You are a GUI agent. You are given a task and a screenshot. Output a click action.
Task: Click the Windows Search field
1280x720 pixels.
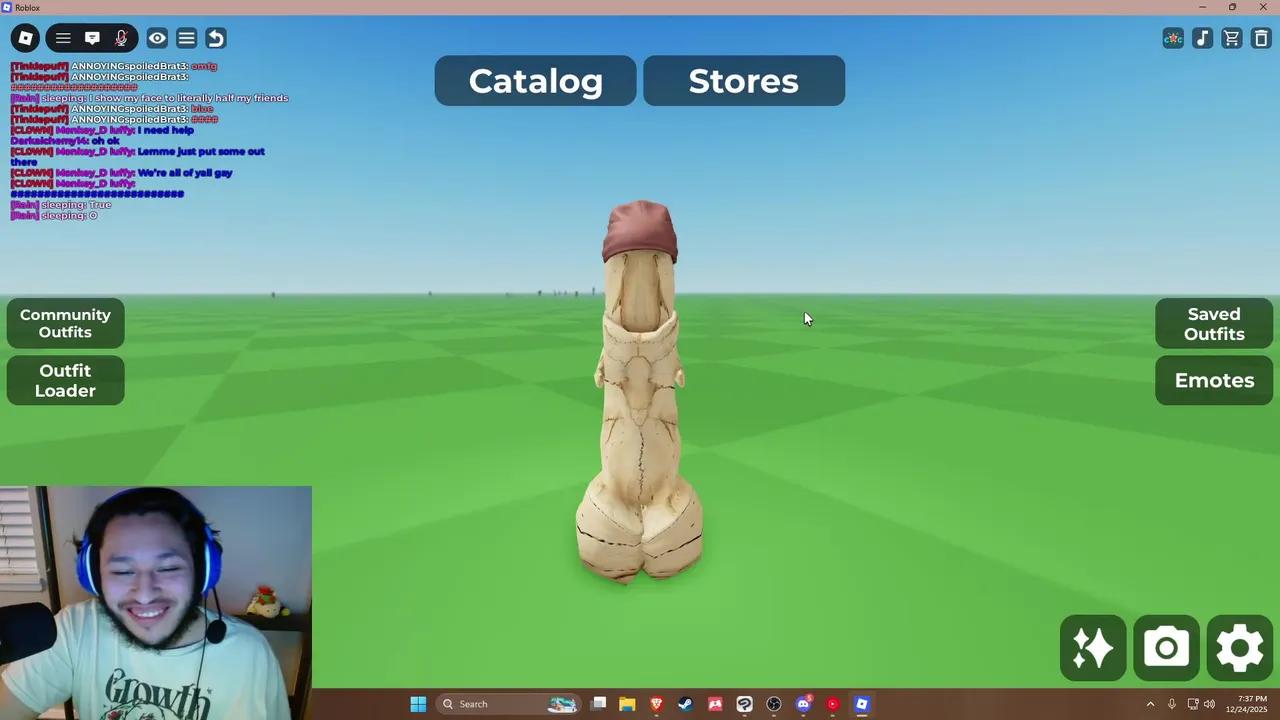tap(490, 703)
